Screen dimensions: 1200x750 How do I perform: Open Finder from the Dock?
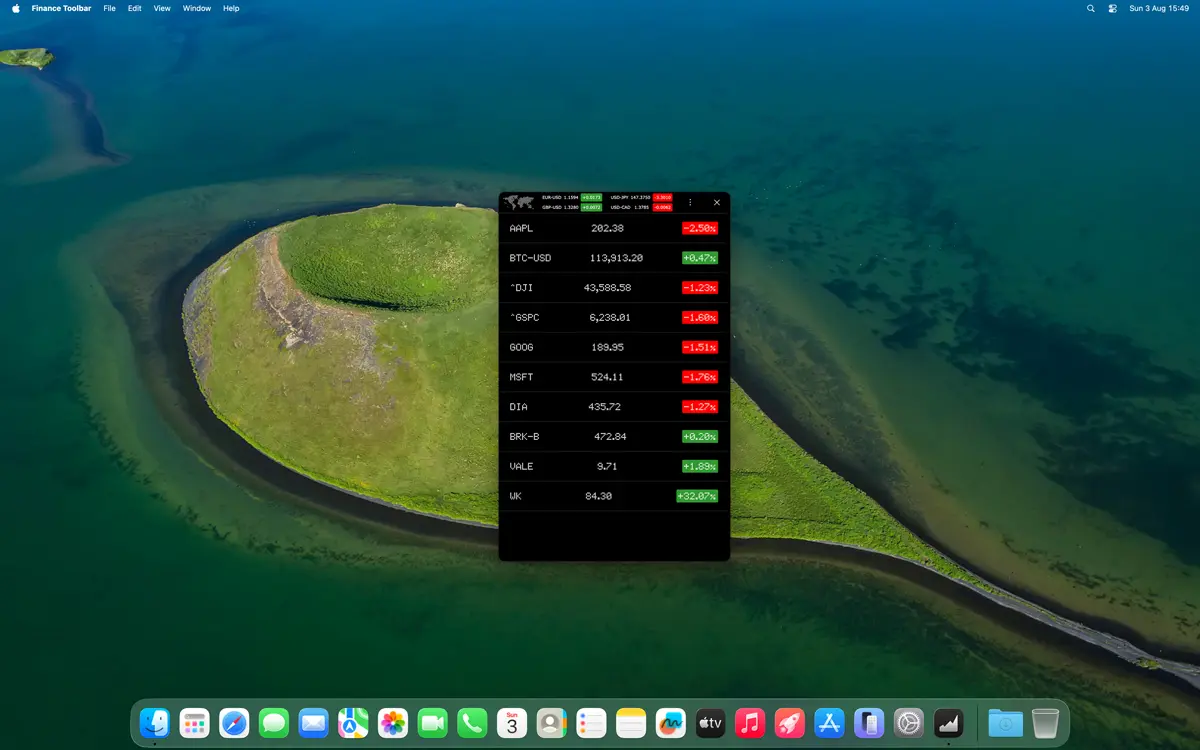pos(155,722)
